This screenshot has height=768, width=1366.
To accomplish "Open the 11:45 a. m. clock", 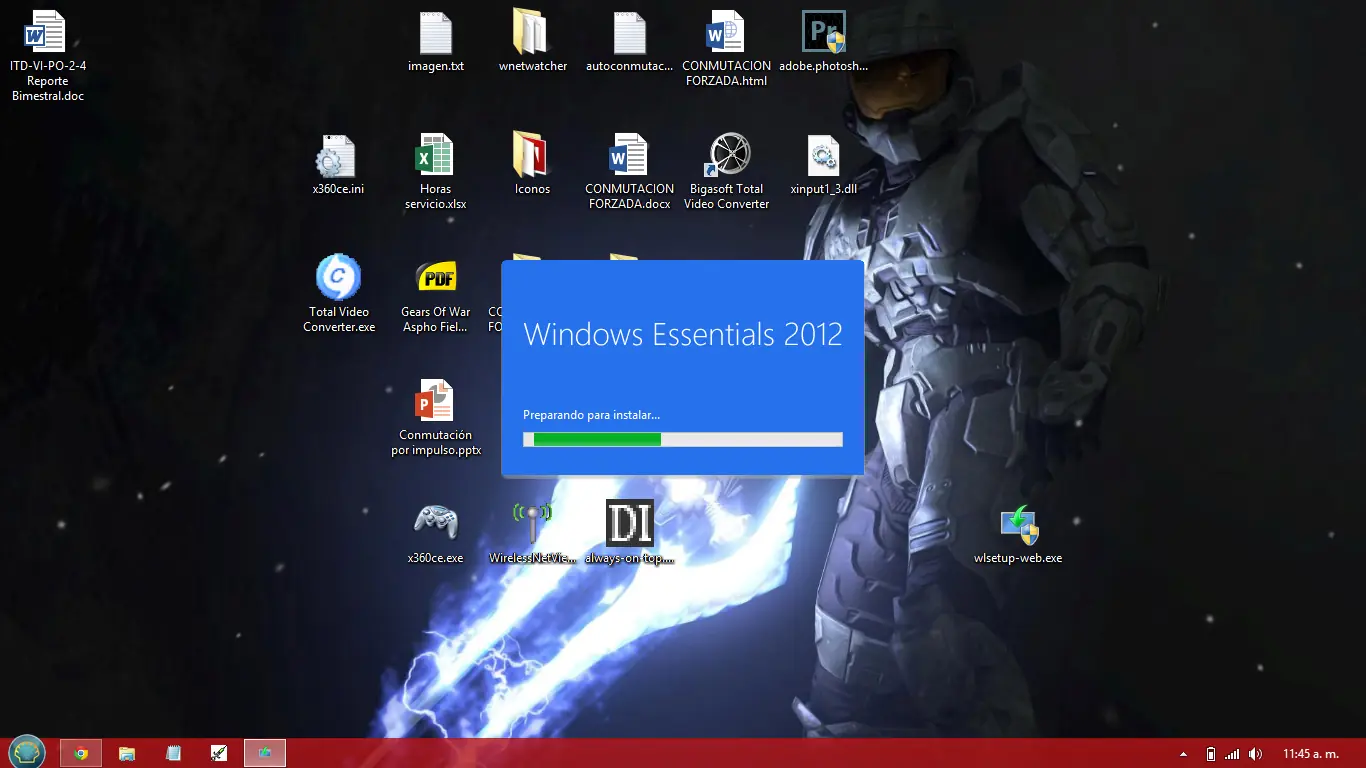I will [1310, 754].
